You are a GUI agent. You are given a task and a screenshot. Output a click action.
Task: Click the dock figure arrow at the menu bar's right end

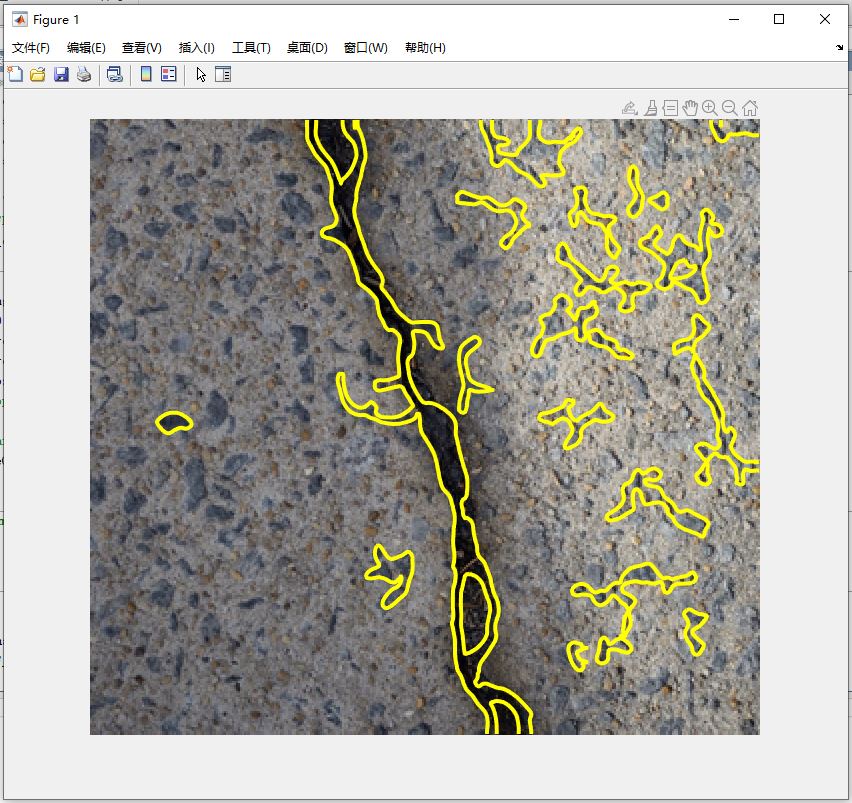[840, 48]
